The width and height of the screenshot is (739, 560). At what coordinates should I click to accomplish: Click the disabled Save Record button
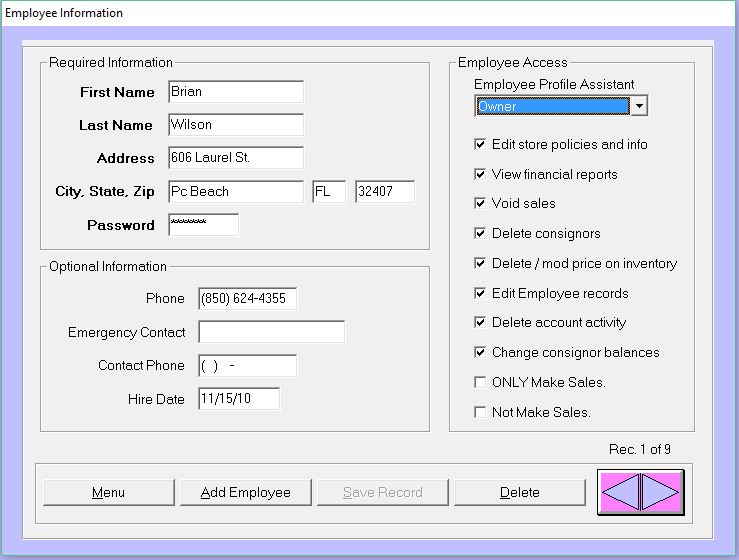point(383,493)
